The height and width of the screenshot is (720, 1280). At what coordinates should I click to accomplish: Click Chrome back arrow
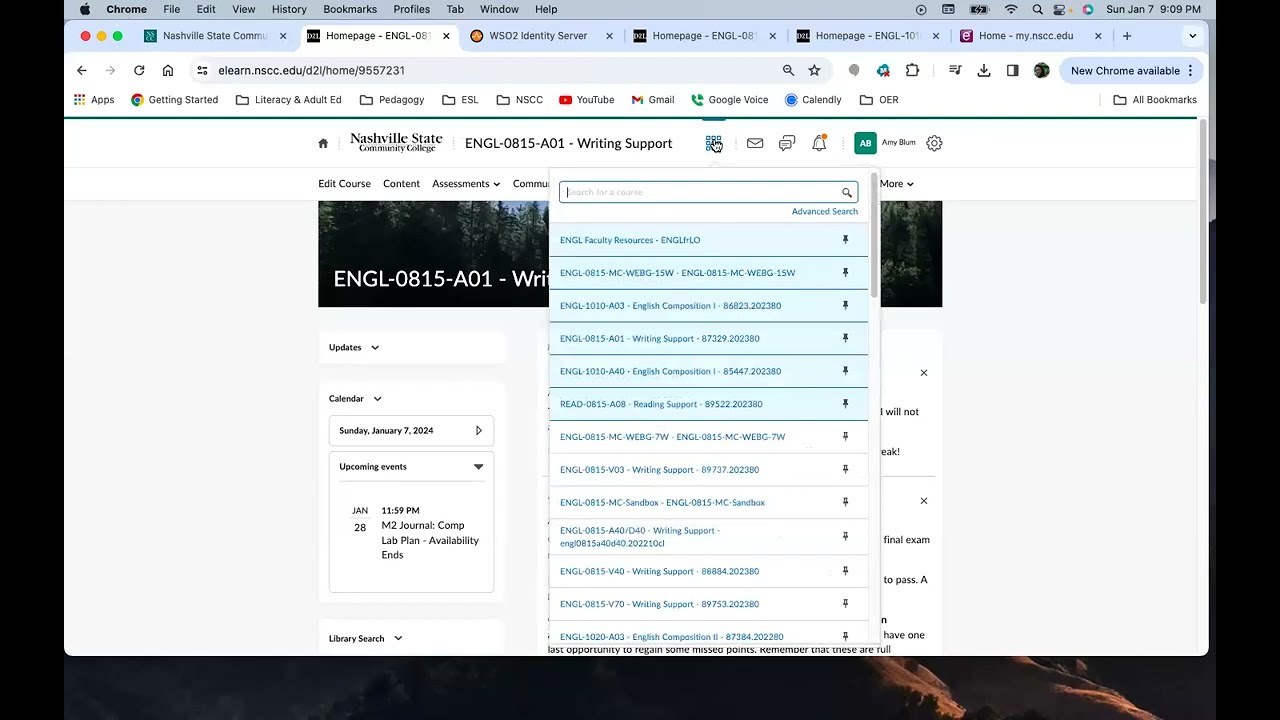click(82, 70)
